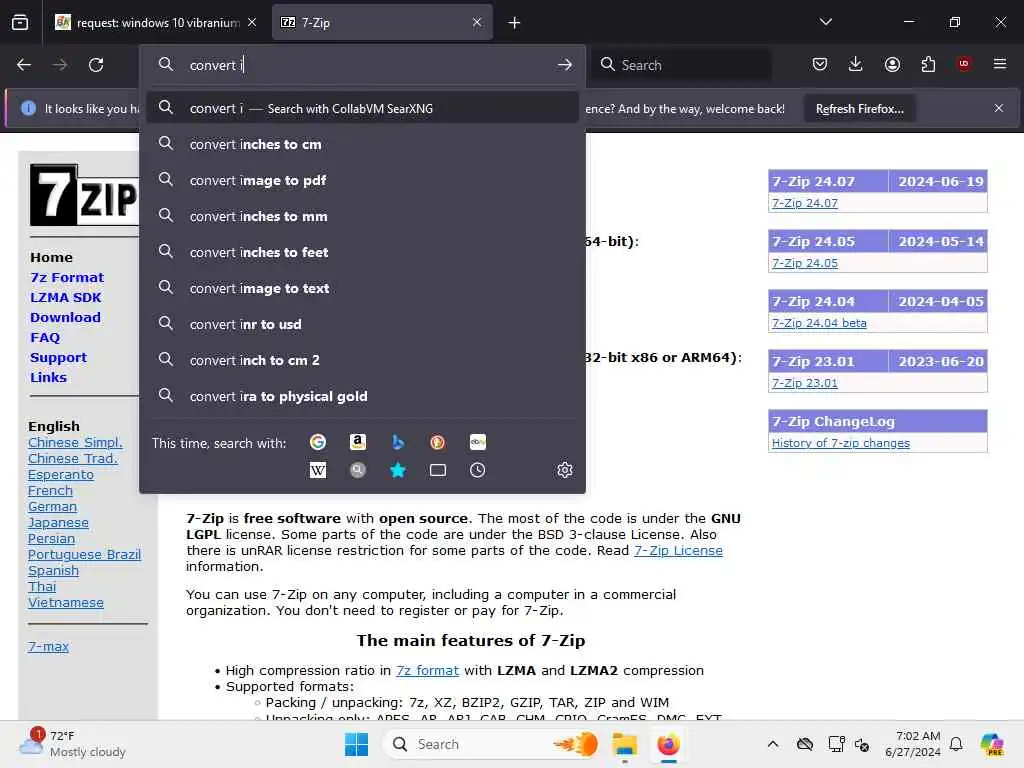The height and width of the screenshot is (768, 1024).
Task: Switch language to Chinese Simpl.
Action: [75, 443]
